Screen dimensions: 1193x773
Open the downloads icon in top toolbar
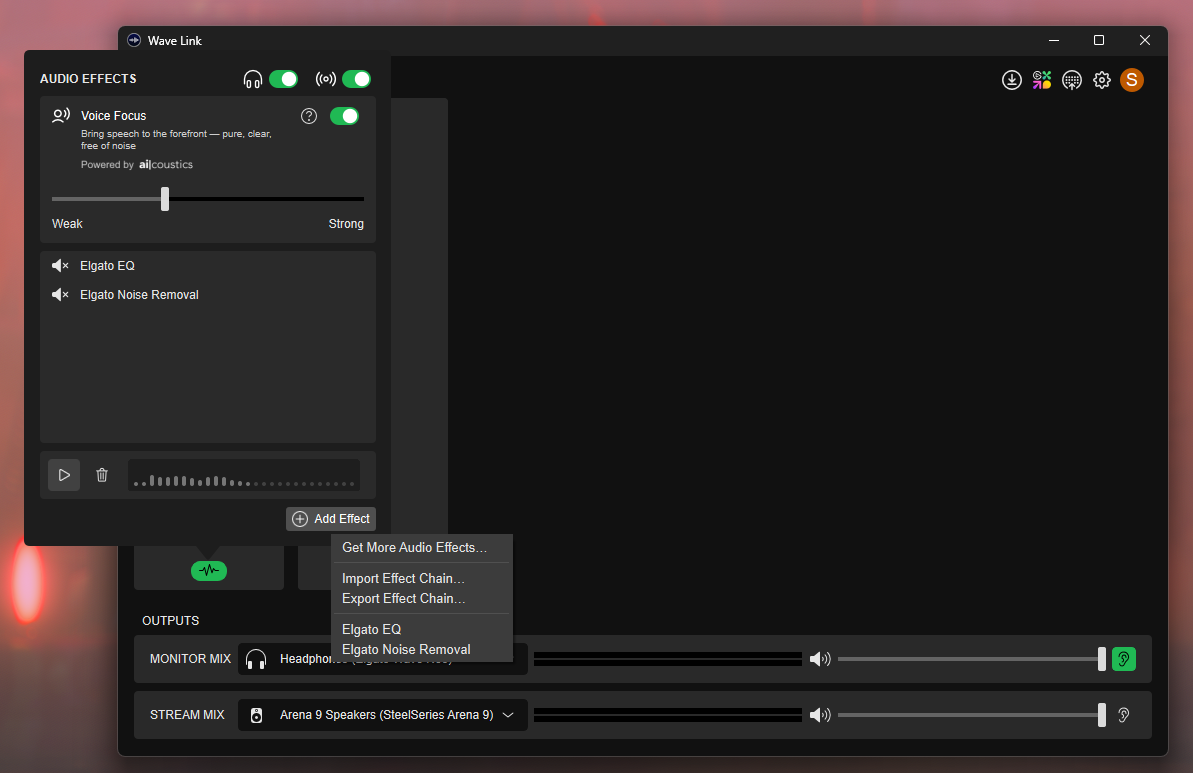click(x=1011, y=80)
